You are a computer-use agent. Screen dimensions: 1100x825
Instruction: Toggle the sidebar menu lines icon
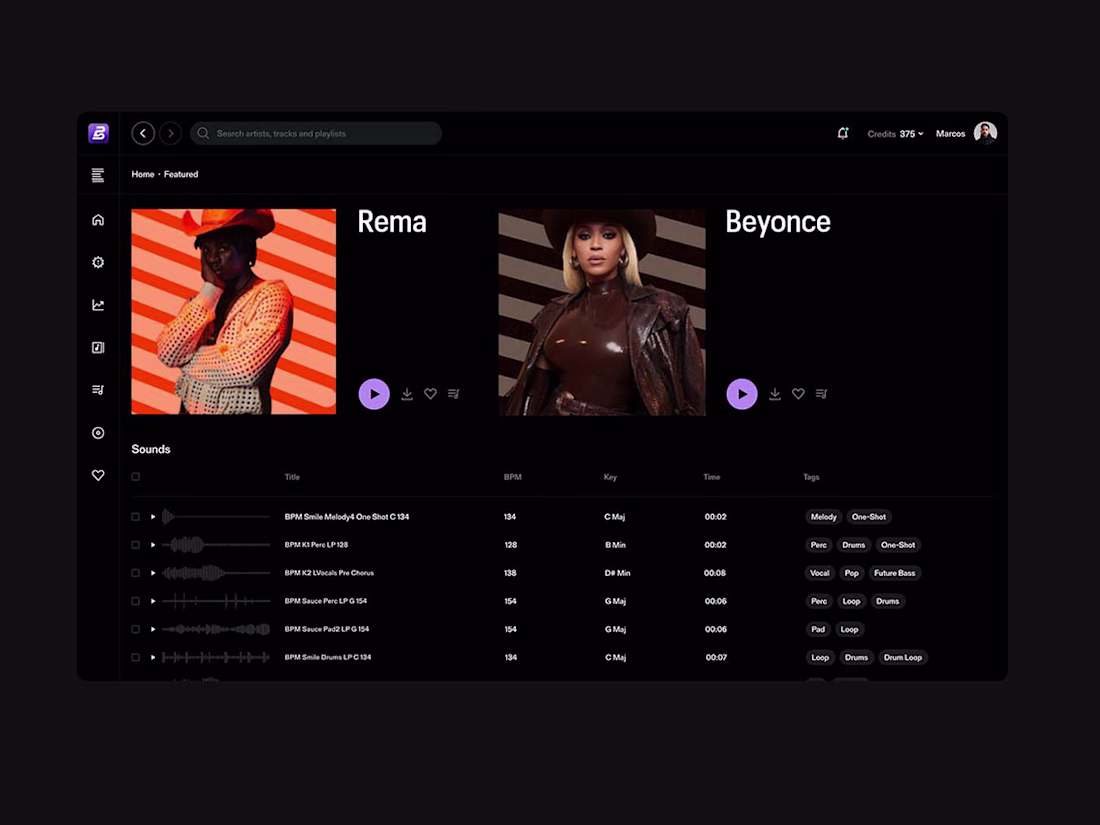point(98,175)
